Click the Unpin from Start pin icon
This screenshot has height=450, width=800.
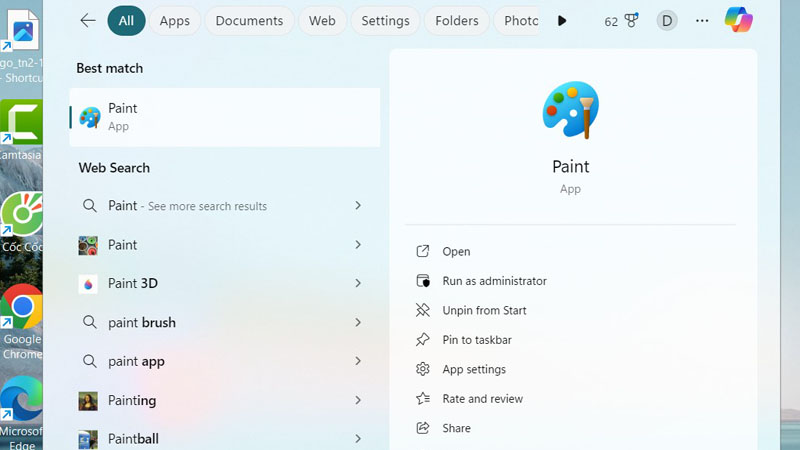tap(422, 310)
